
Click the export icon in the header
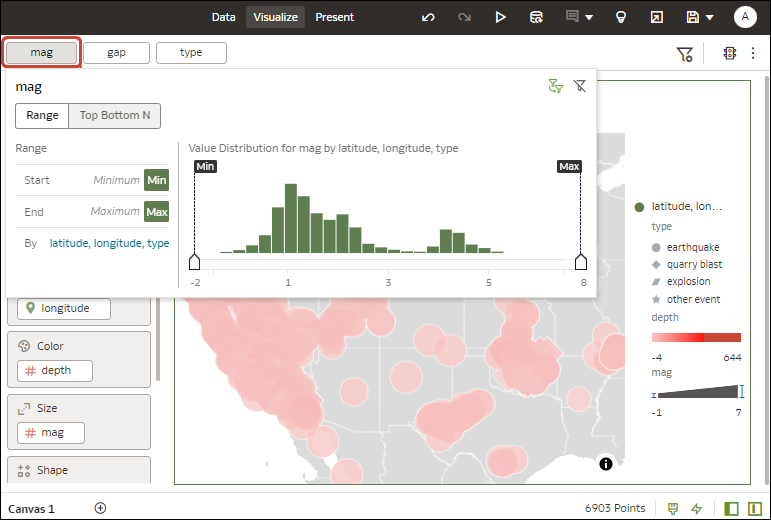(x=656, y=17)
